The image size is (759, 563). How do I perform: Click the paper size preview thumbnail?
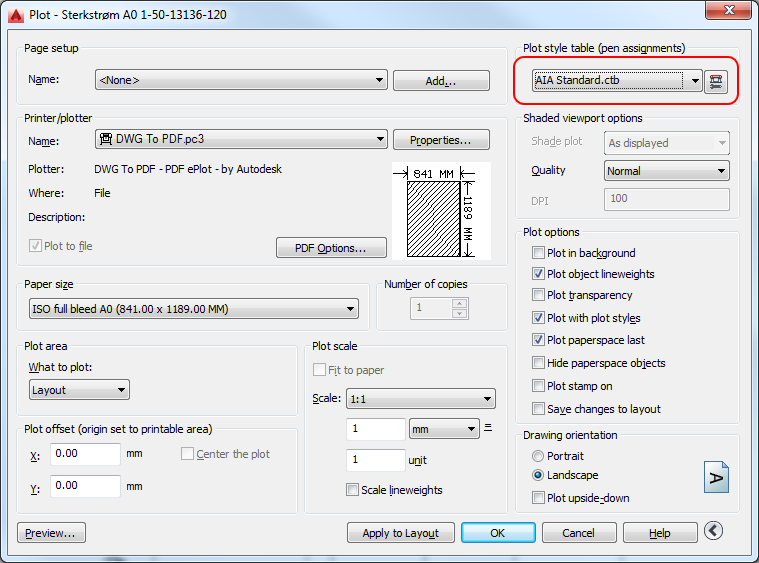tap(440, 211)
